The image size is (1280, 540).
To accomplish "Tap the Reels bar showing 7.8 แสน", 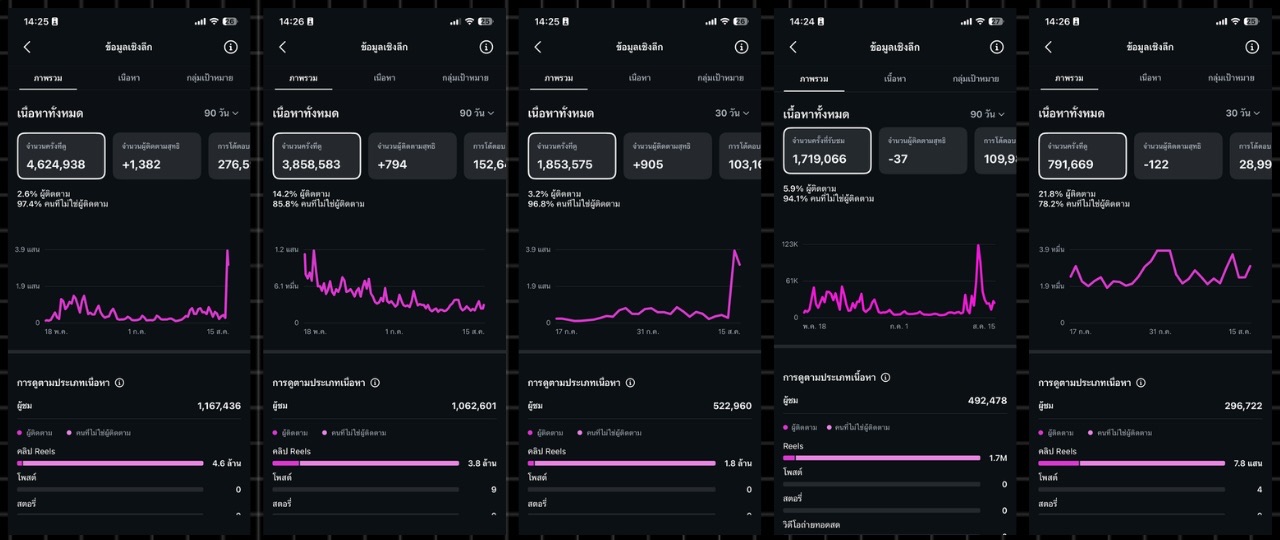I will click(x=1131, y=463).
